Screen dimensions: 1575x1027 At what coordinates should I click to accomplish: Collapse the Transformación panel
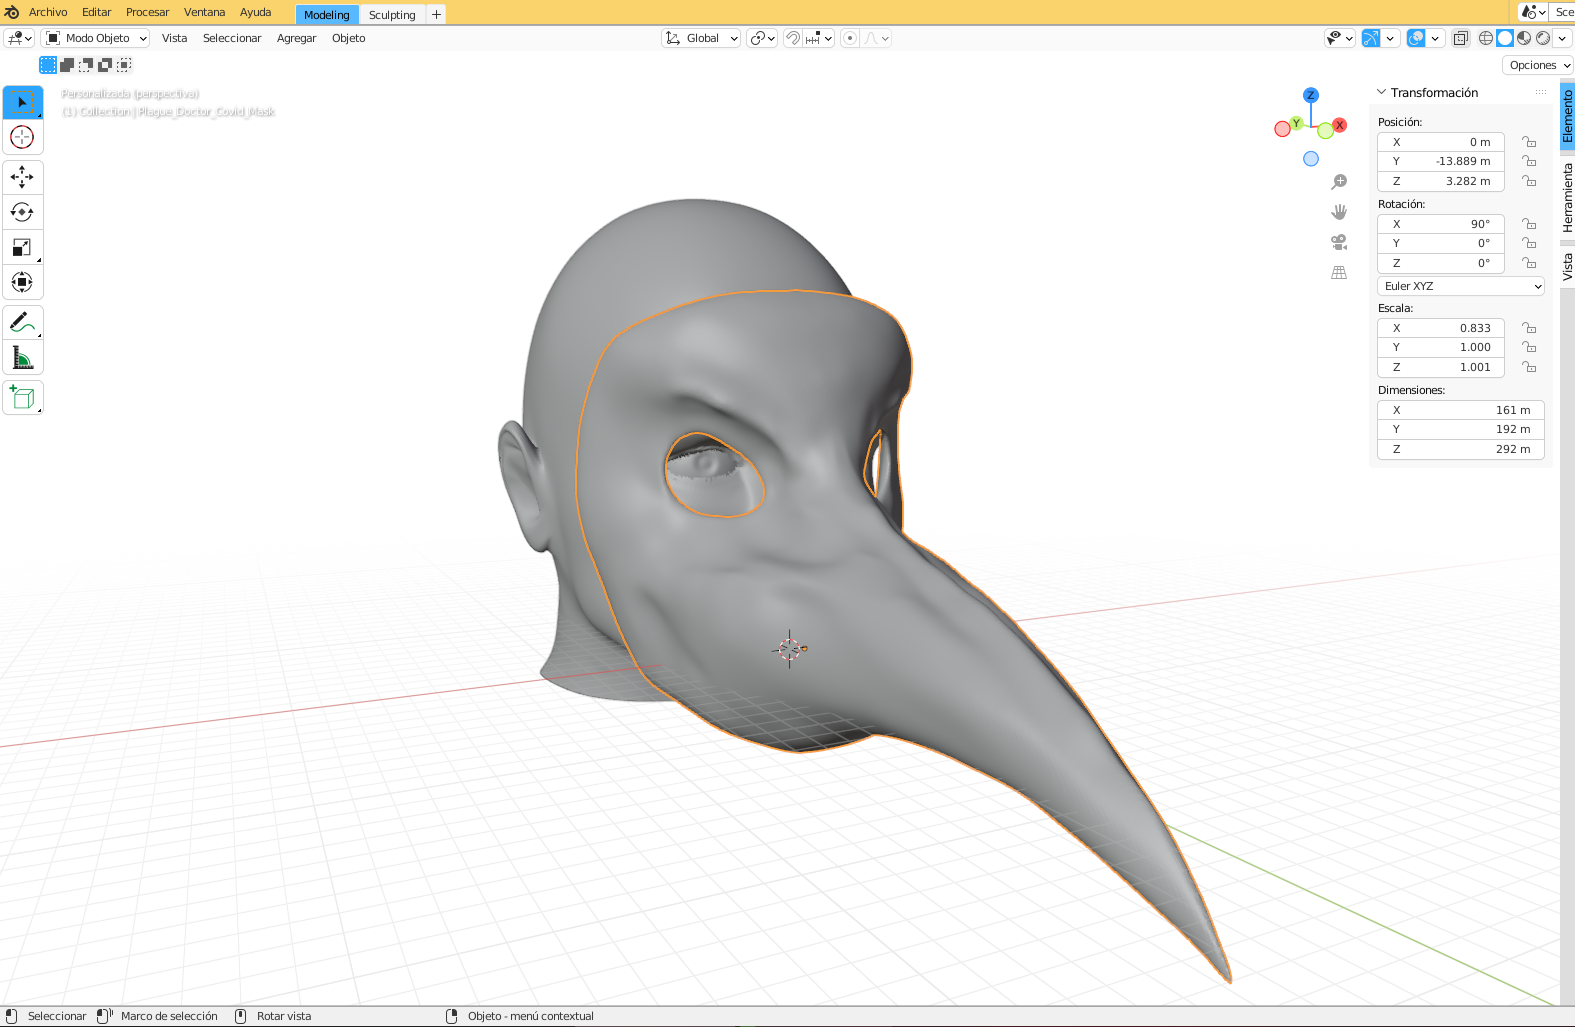1382,92
